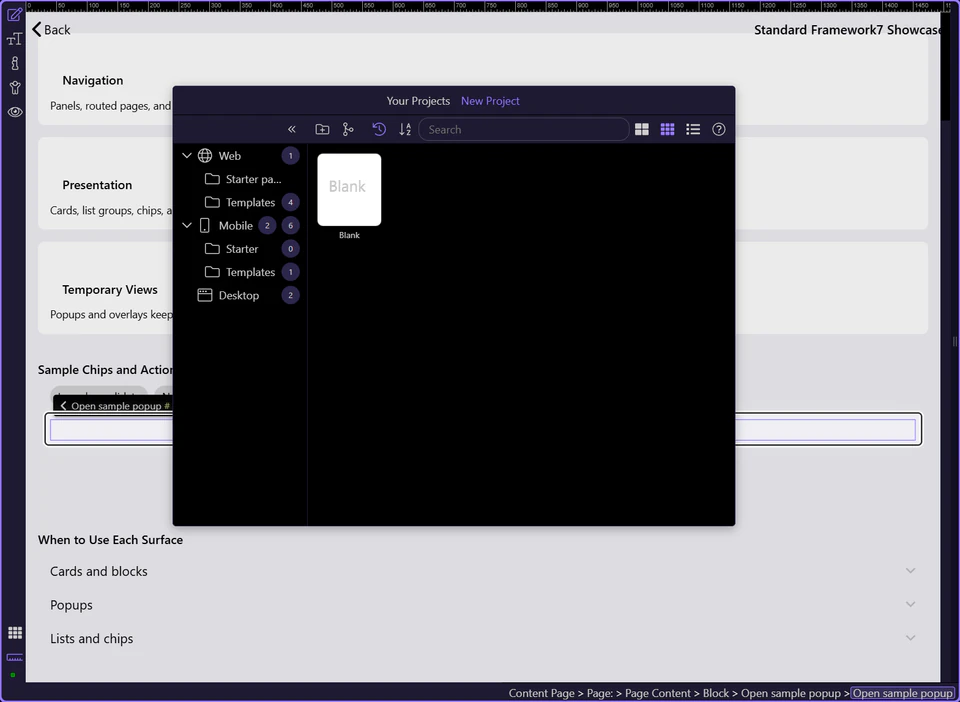Switch to list view icon
The width and height of the screenshot is (960, 702).
coord(693,129)
